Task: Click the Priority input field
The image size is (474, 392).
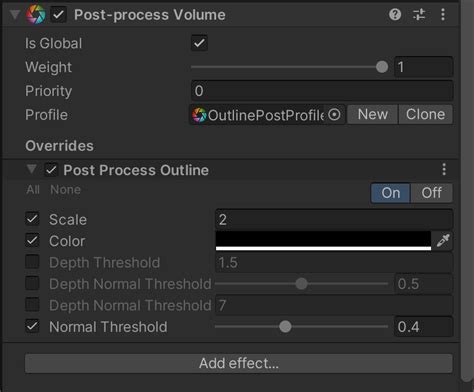Action: (322, 91)
